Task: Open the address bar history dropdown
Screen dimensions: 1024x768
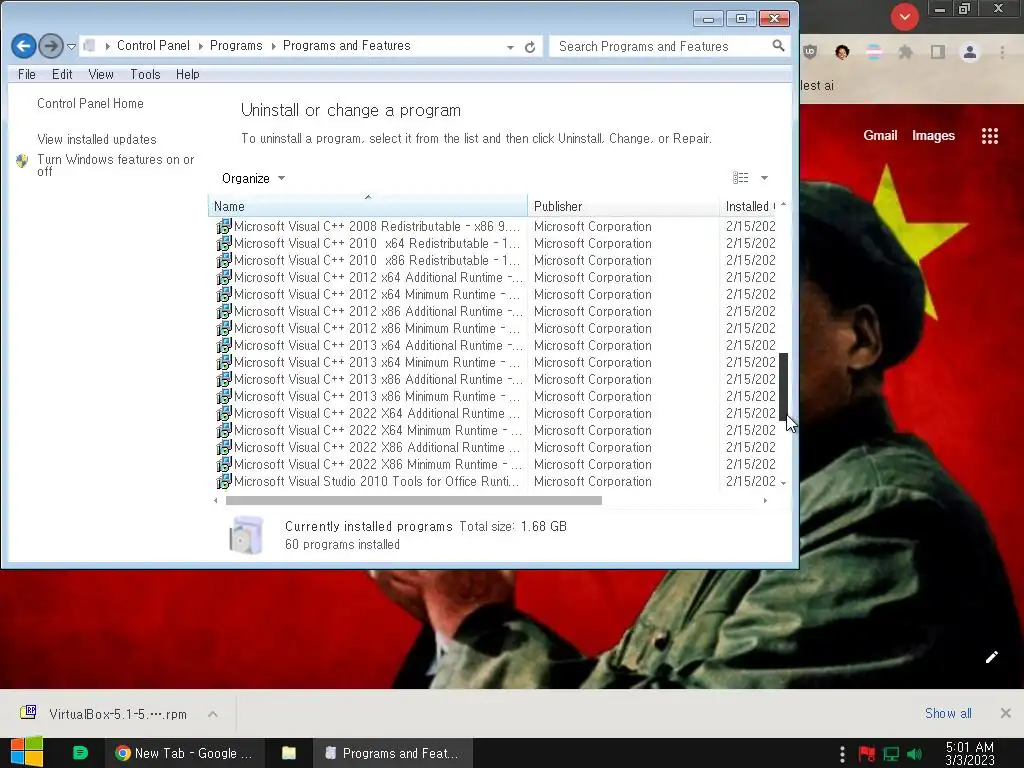Action: (x=510, y=47)
